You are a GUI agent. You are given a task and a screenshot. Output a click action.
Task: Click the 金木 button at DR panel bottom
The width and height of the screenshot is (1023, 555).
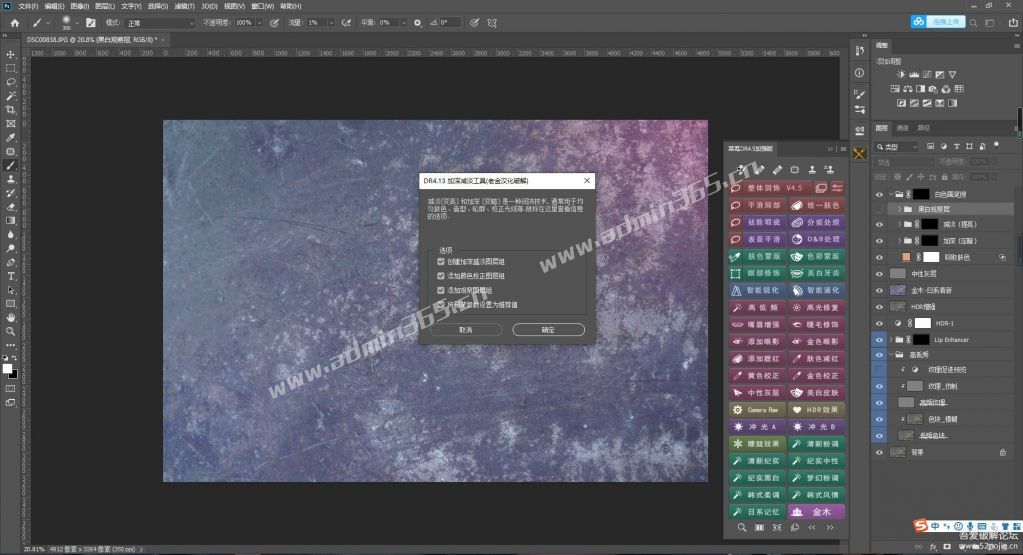[x=817, y=512]
